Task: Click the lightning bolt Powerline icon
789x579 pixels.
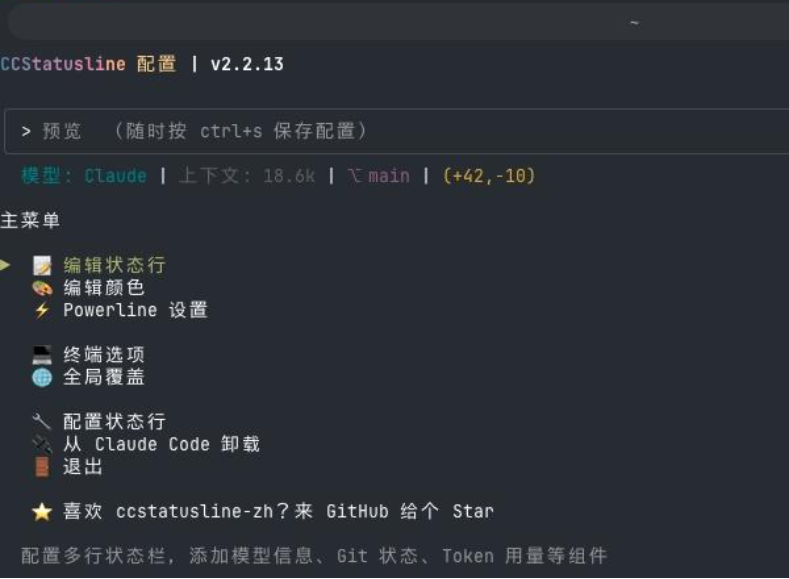Action: click(42, 310)
